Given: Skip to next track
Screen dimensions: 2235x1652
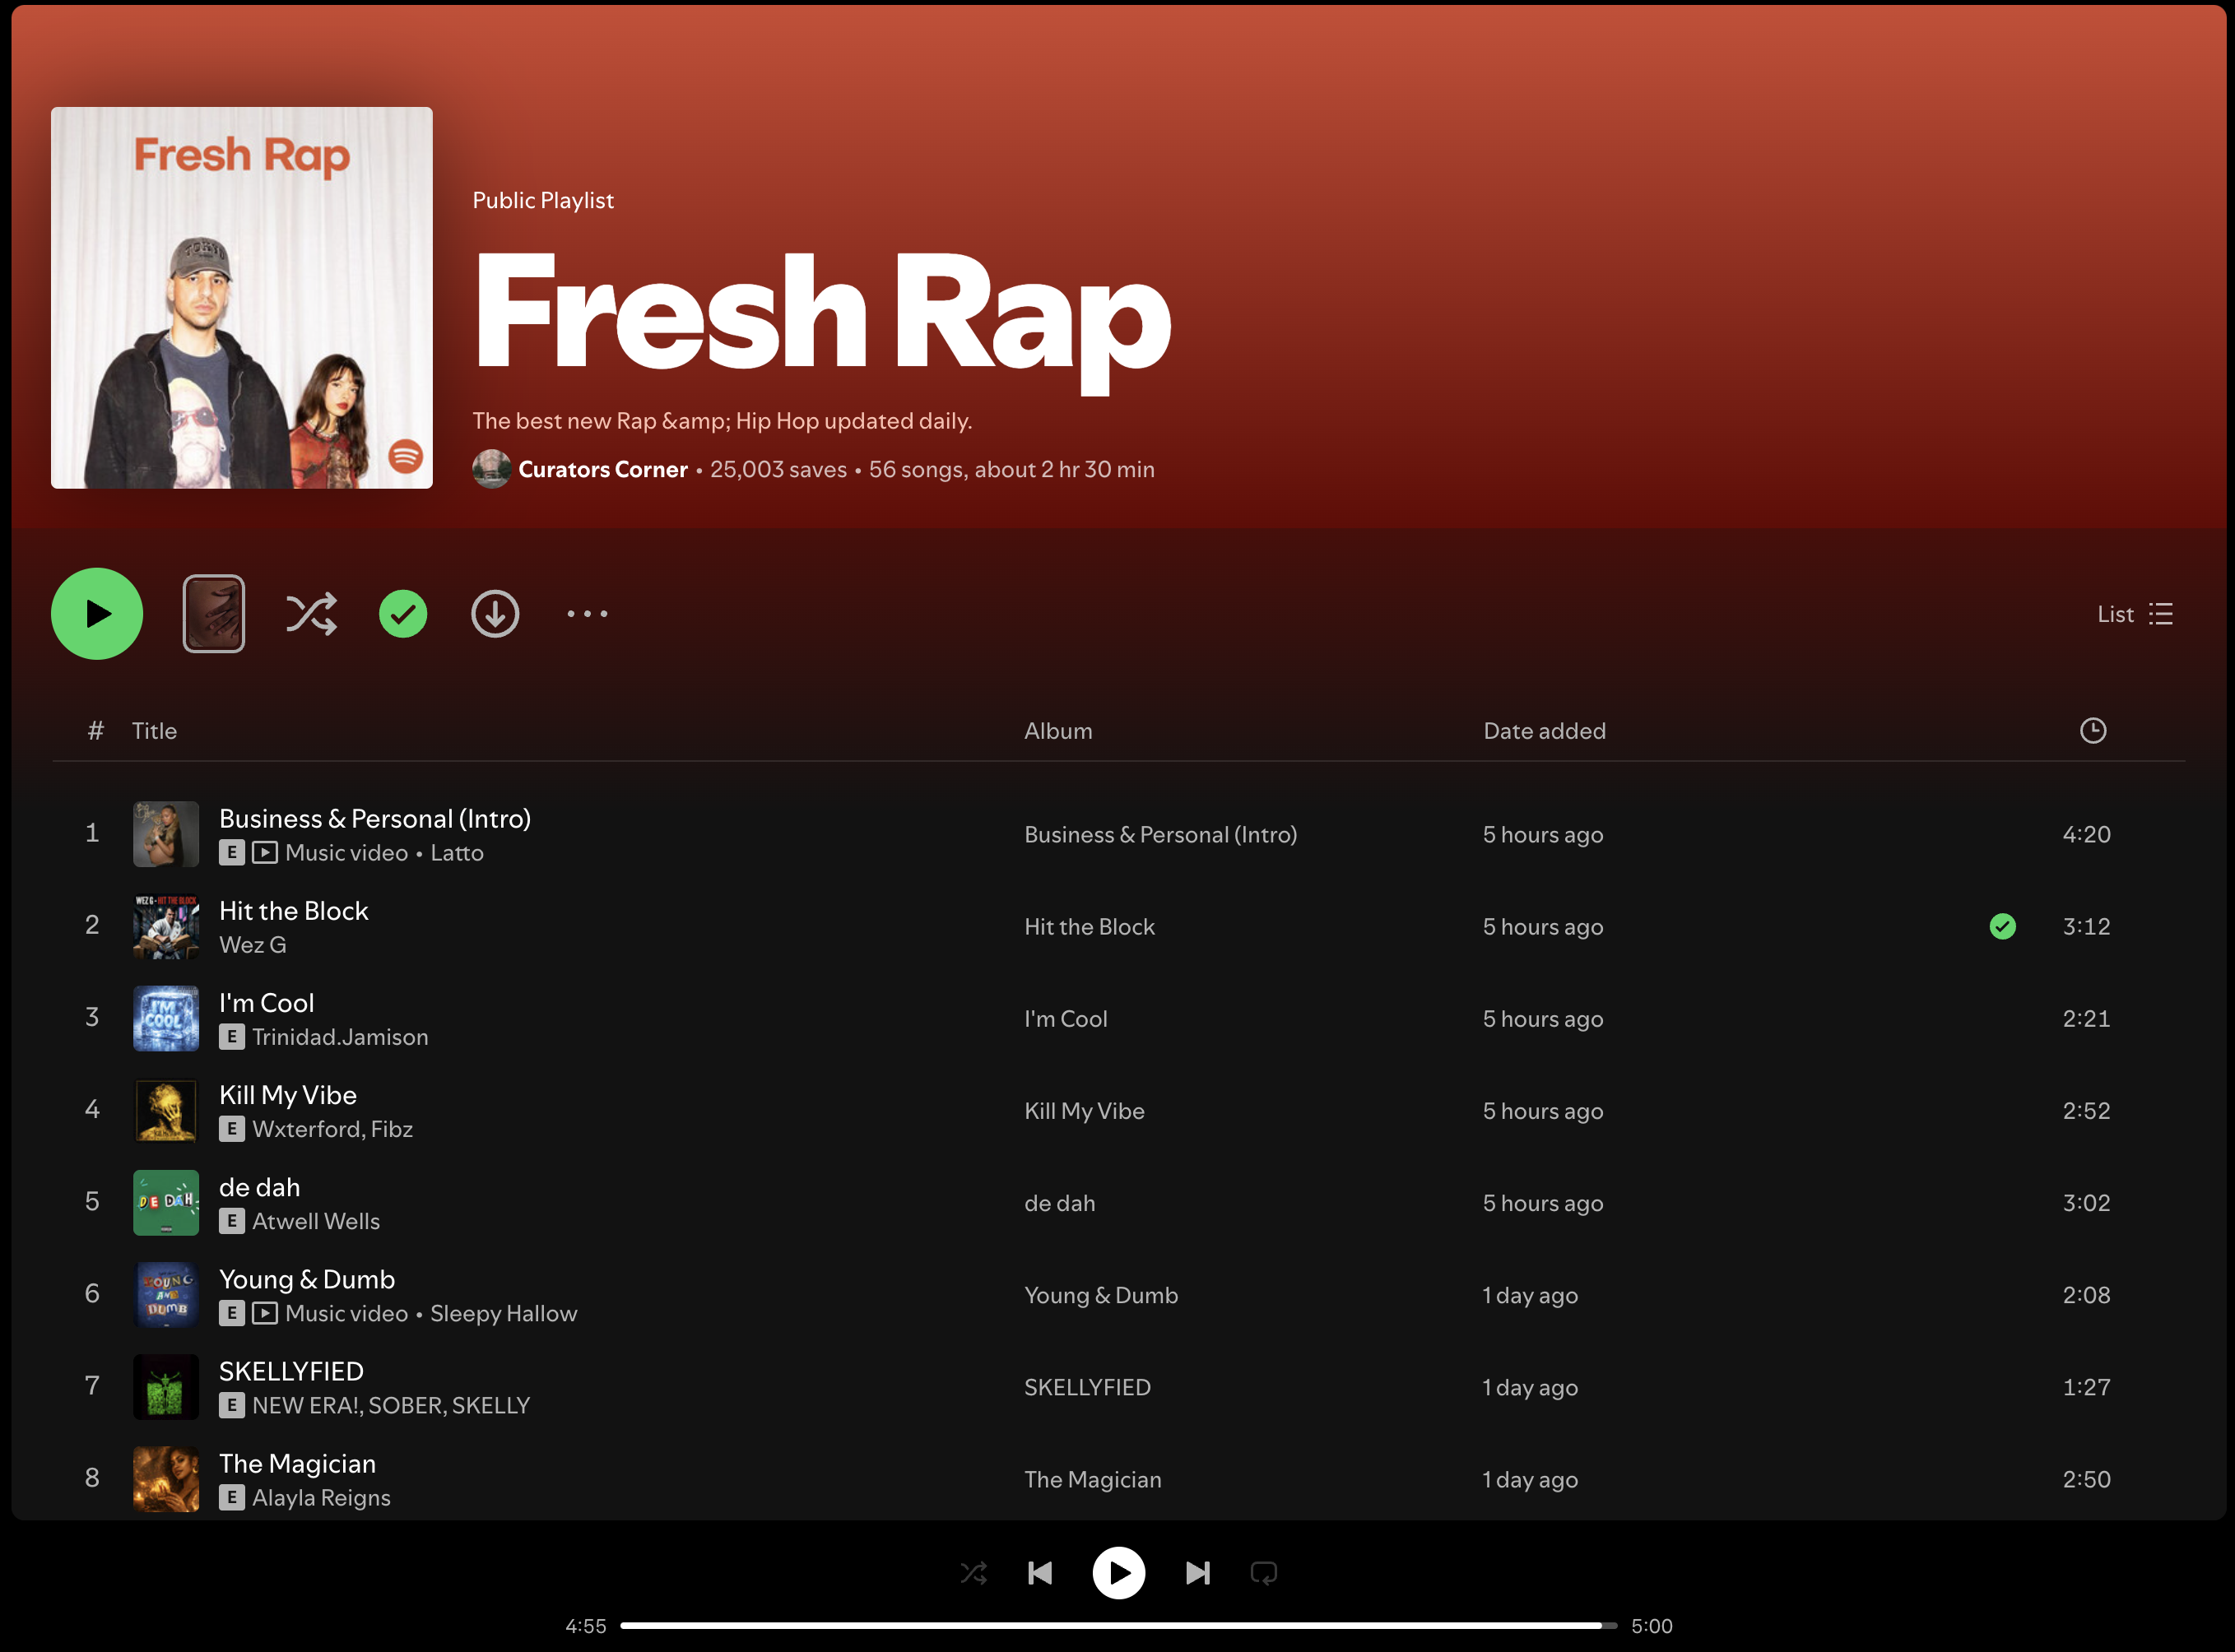Looking at the screenshot, I should point(1198,1573).
